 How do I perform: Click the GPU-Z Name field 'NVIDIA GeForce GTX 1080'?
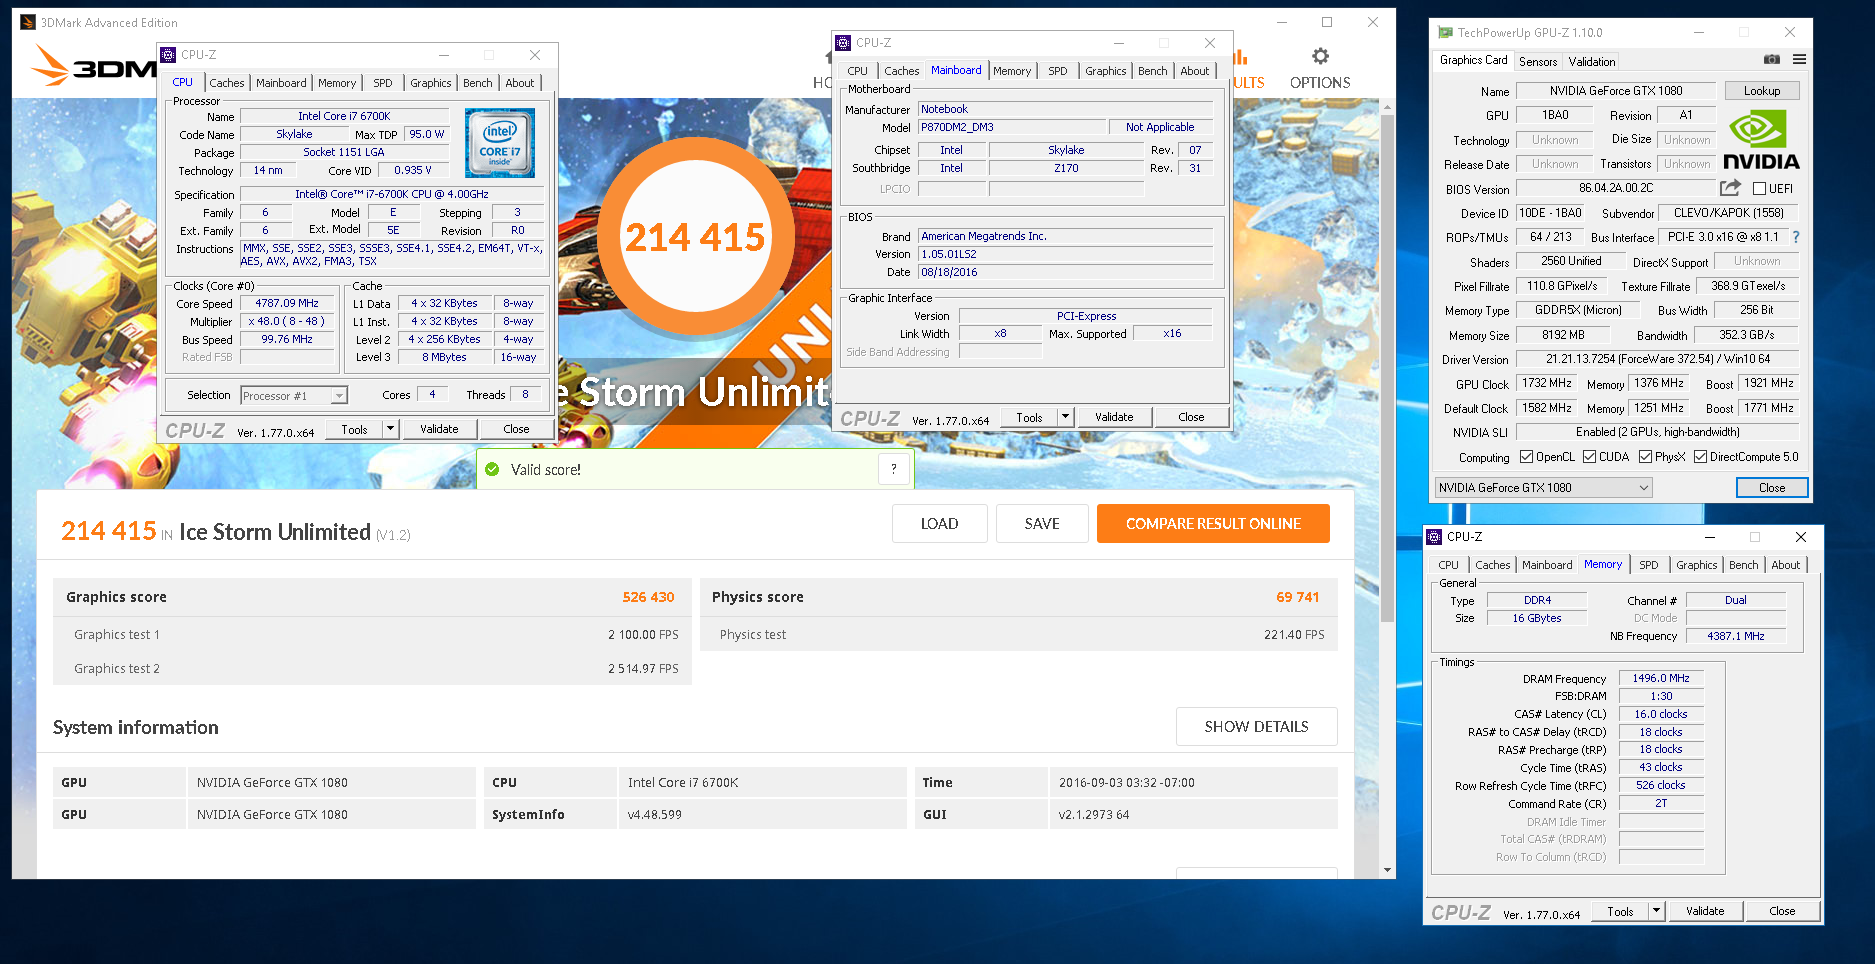tap(1616, 90)
